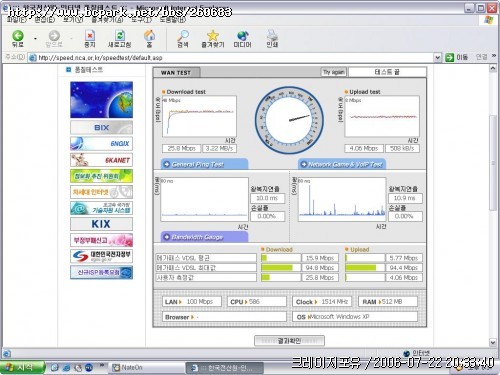Click the 15.9 Mbps average download bar
The width and height of the screenshot is (500, 375).
click(x=281, y=258)
